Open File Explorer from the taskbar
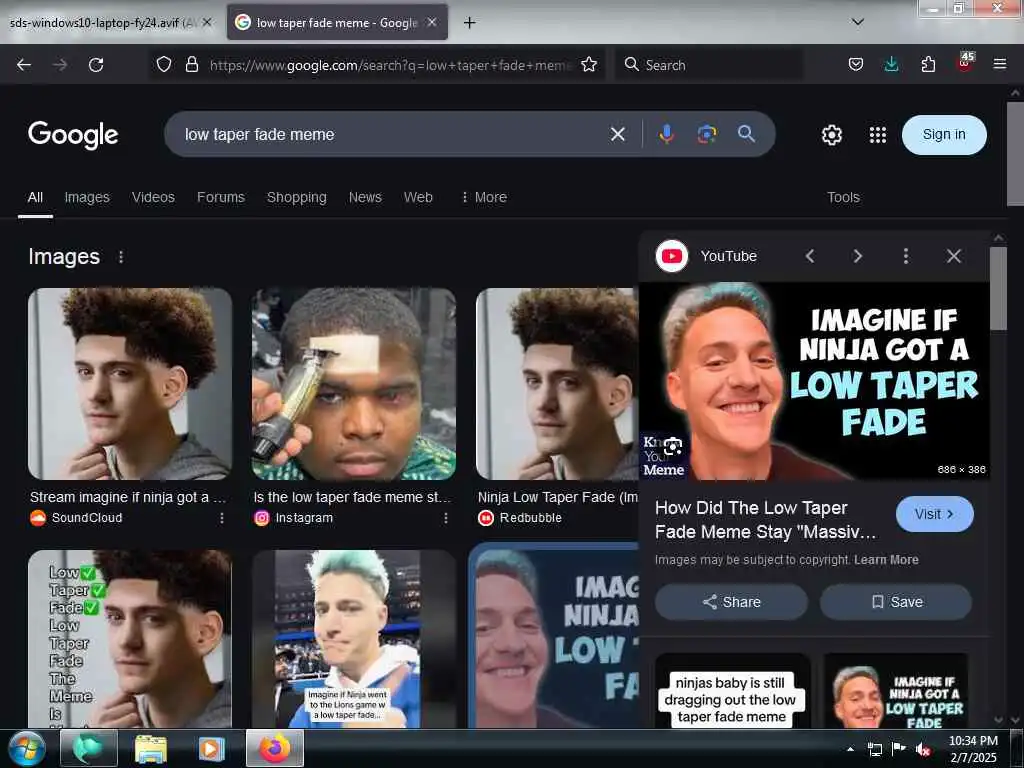1024x768 pixels. [150, 749]
